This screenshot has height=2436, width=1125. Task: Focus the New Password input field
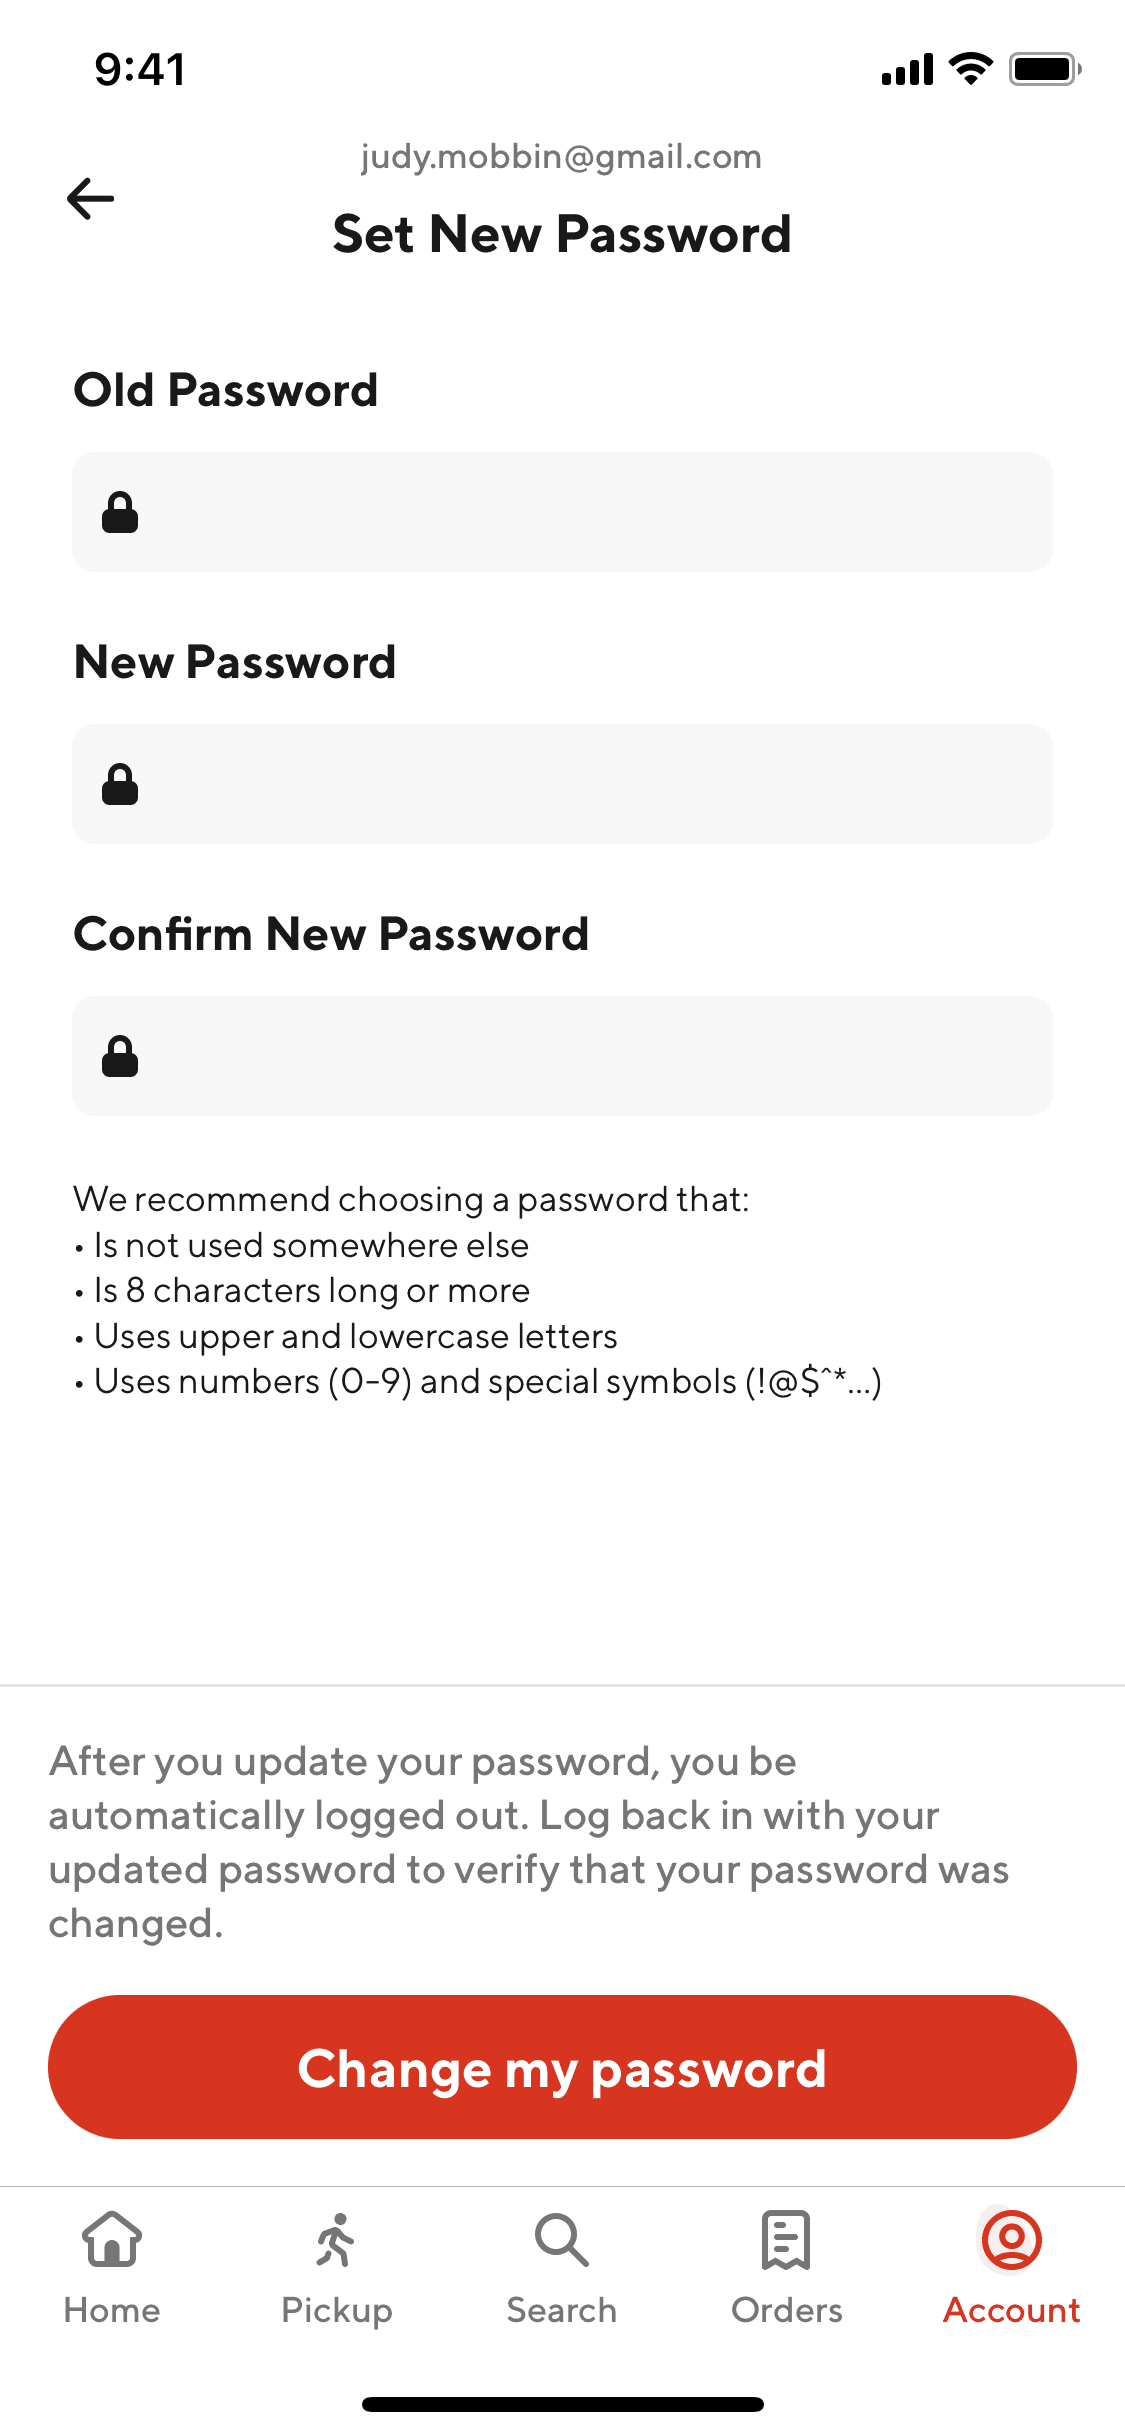coord(590,784)
